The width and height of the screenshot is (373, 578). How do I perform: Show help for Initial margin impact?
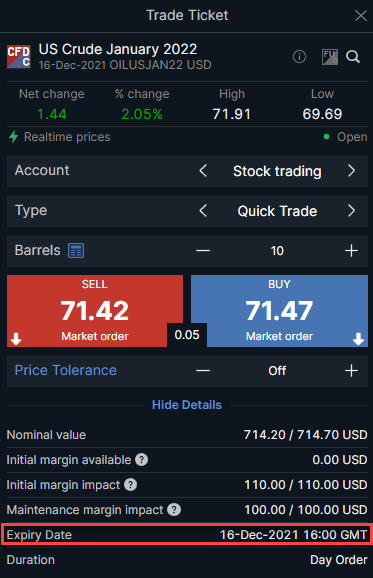click(x=130, y=485)
